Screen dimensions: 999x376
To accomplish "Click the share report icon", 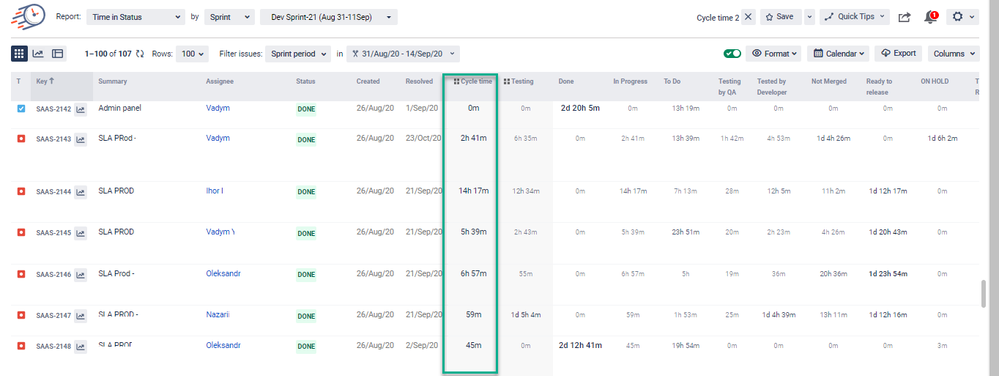I will click(904, 17).
